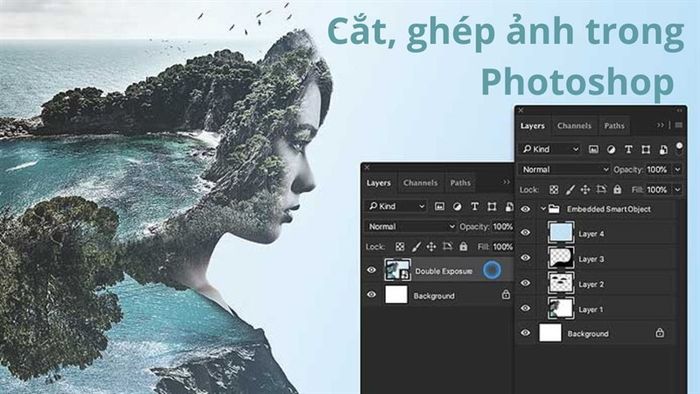Open Kind filter dropdown in left panel
This screenshot has width=700, height=394.
pyautogui.click(x=396, y=207)
